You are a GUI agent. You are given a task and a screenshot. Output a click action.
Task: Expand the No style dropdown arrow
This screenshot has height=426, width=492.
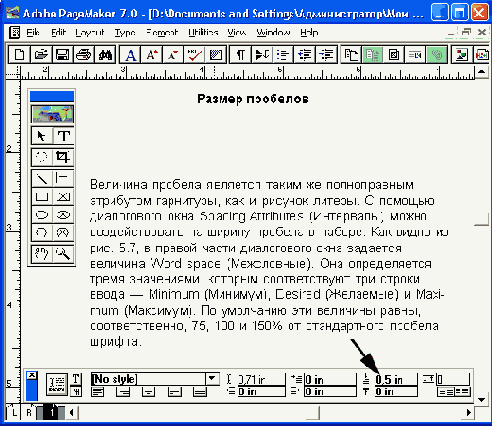212,379
